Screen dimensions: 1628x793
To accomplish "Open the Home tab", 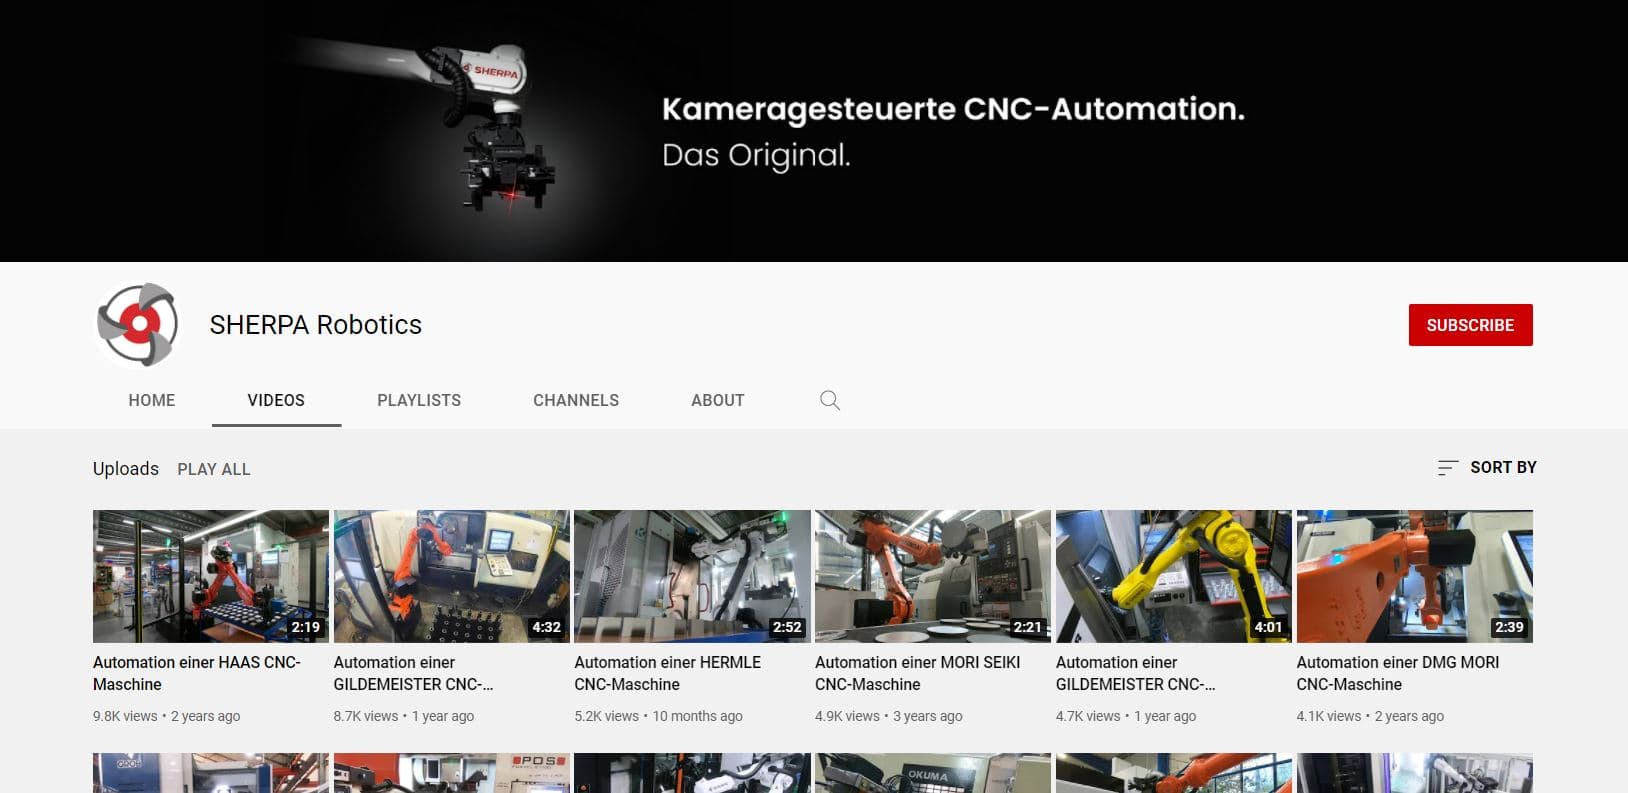I will (x=152, y=400).
